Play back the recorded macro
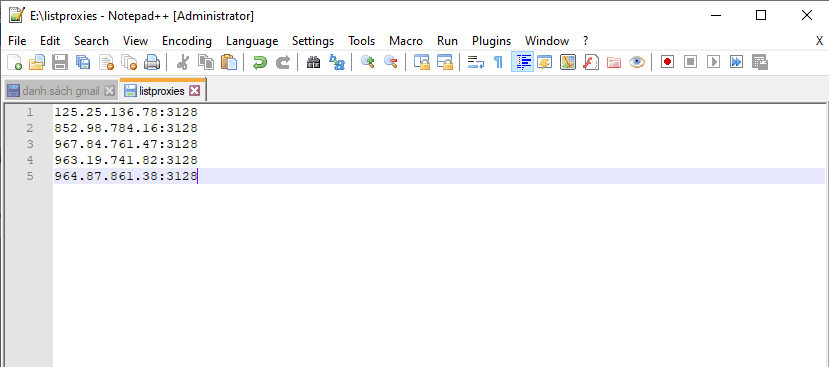The image size is (829, 367). tap(713, 62)
